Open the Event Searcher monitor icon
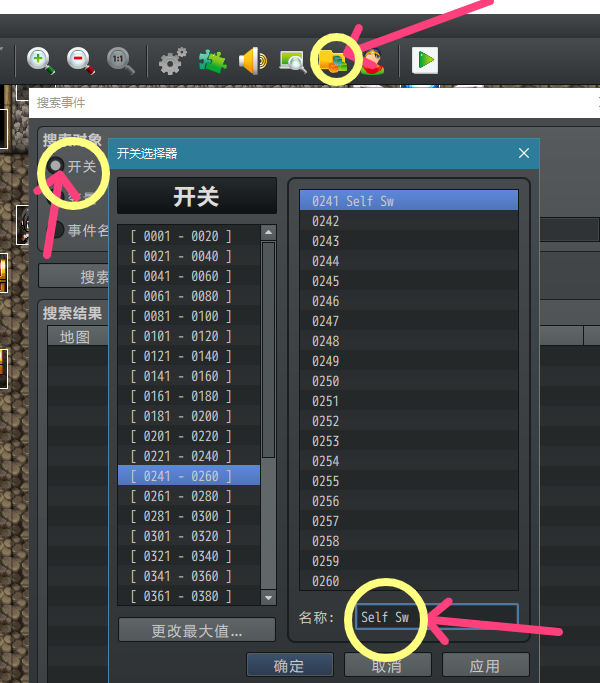The width and height of the screenshot is (600, 683). click(x=293, y=61)
